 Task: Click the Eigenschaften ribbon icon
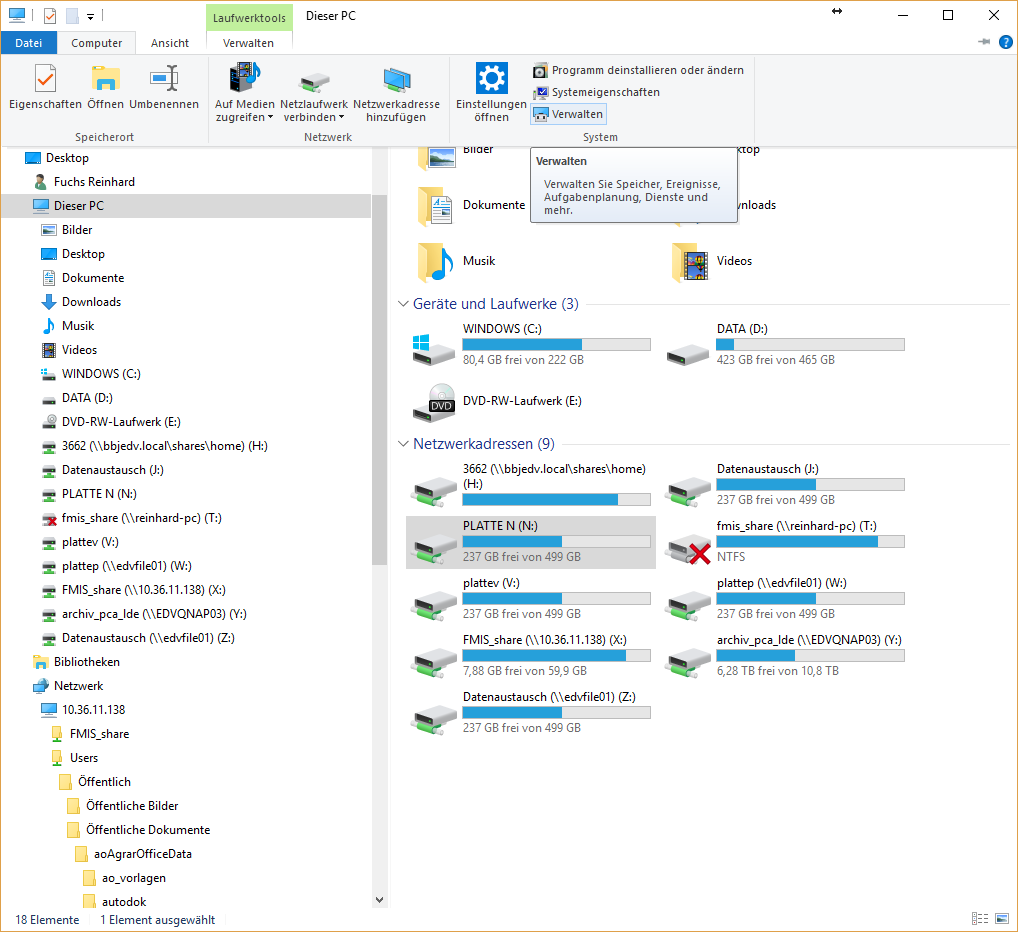45,79
